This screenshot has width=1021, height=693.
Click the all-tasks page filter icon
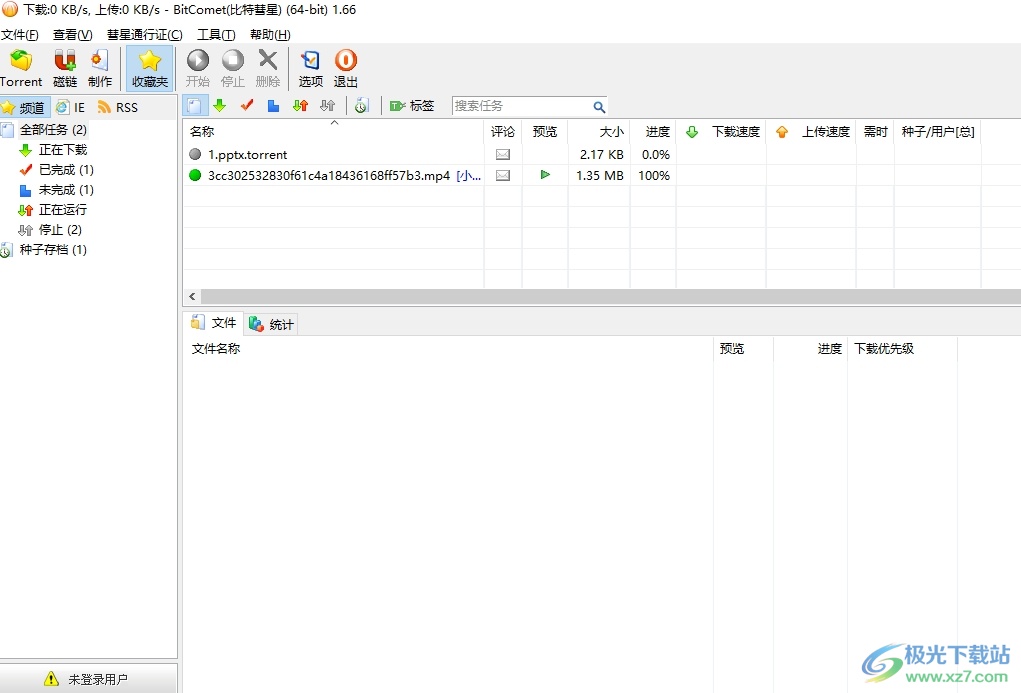[195, 106]
